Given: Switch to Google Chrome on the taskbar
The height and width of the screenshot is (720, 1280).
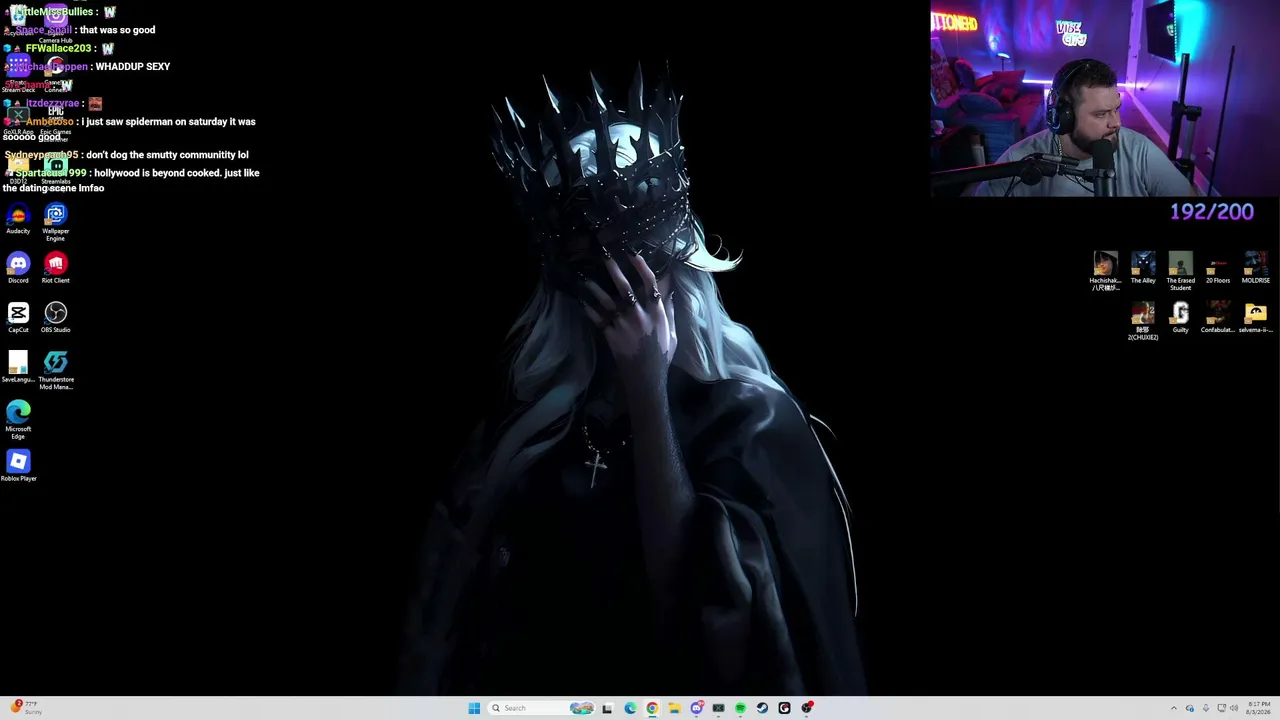Looking at the screenshot, I should [652, 708].
